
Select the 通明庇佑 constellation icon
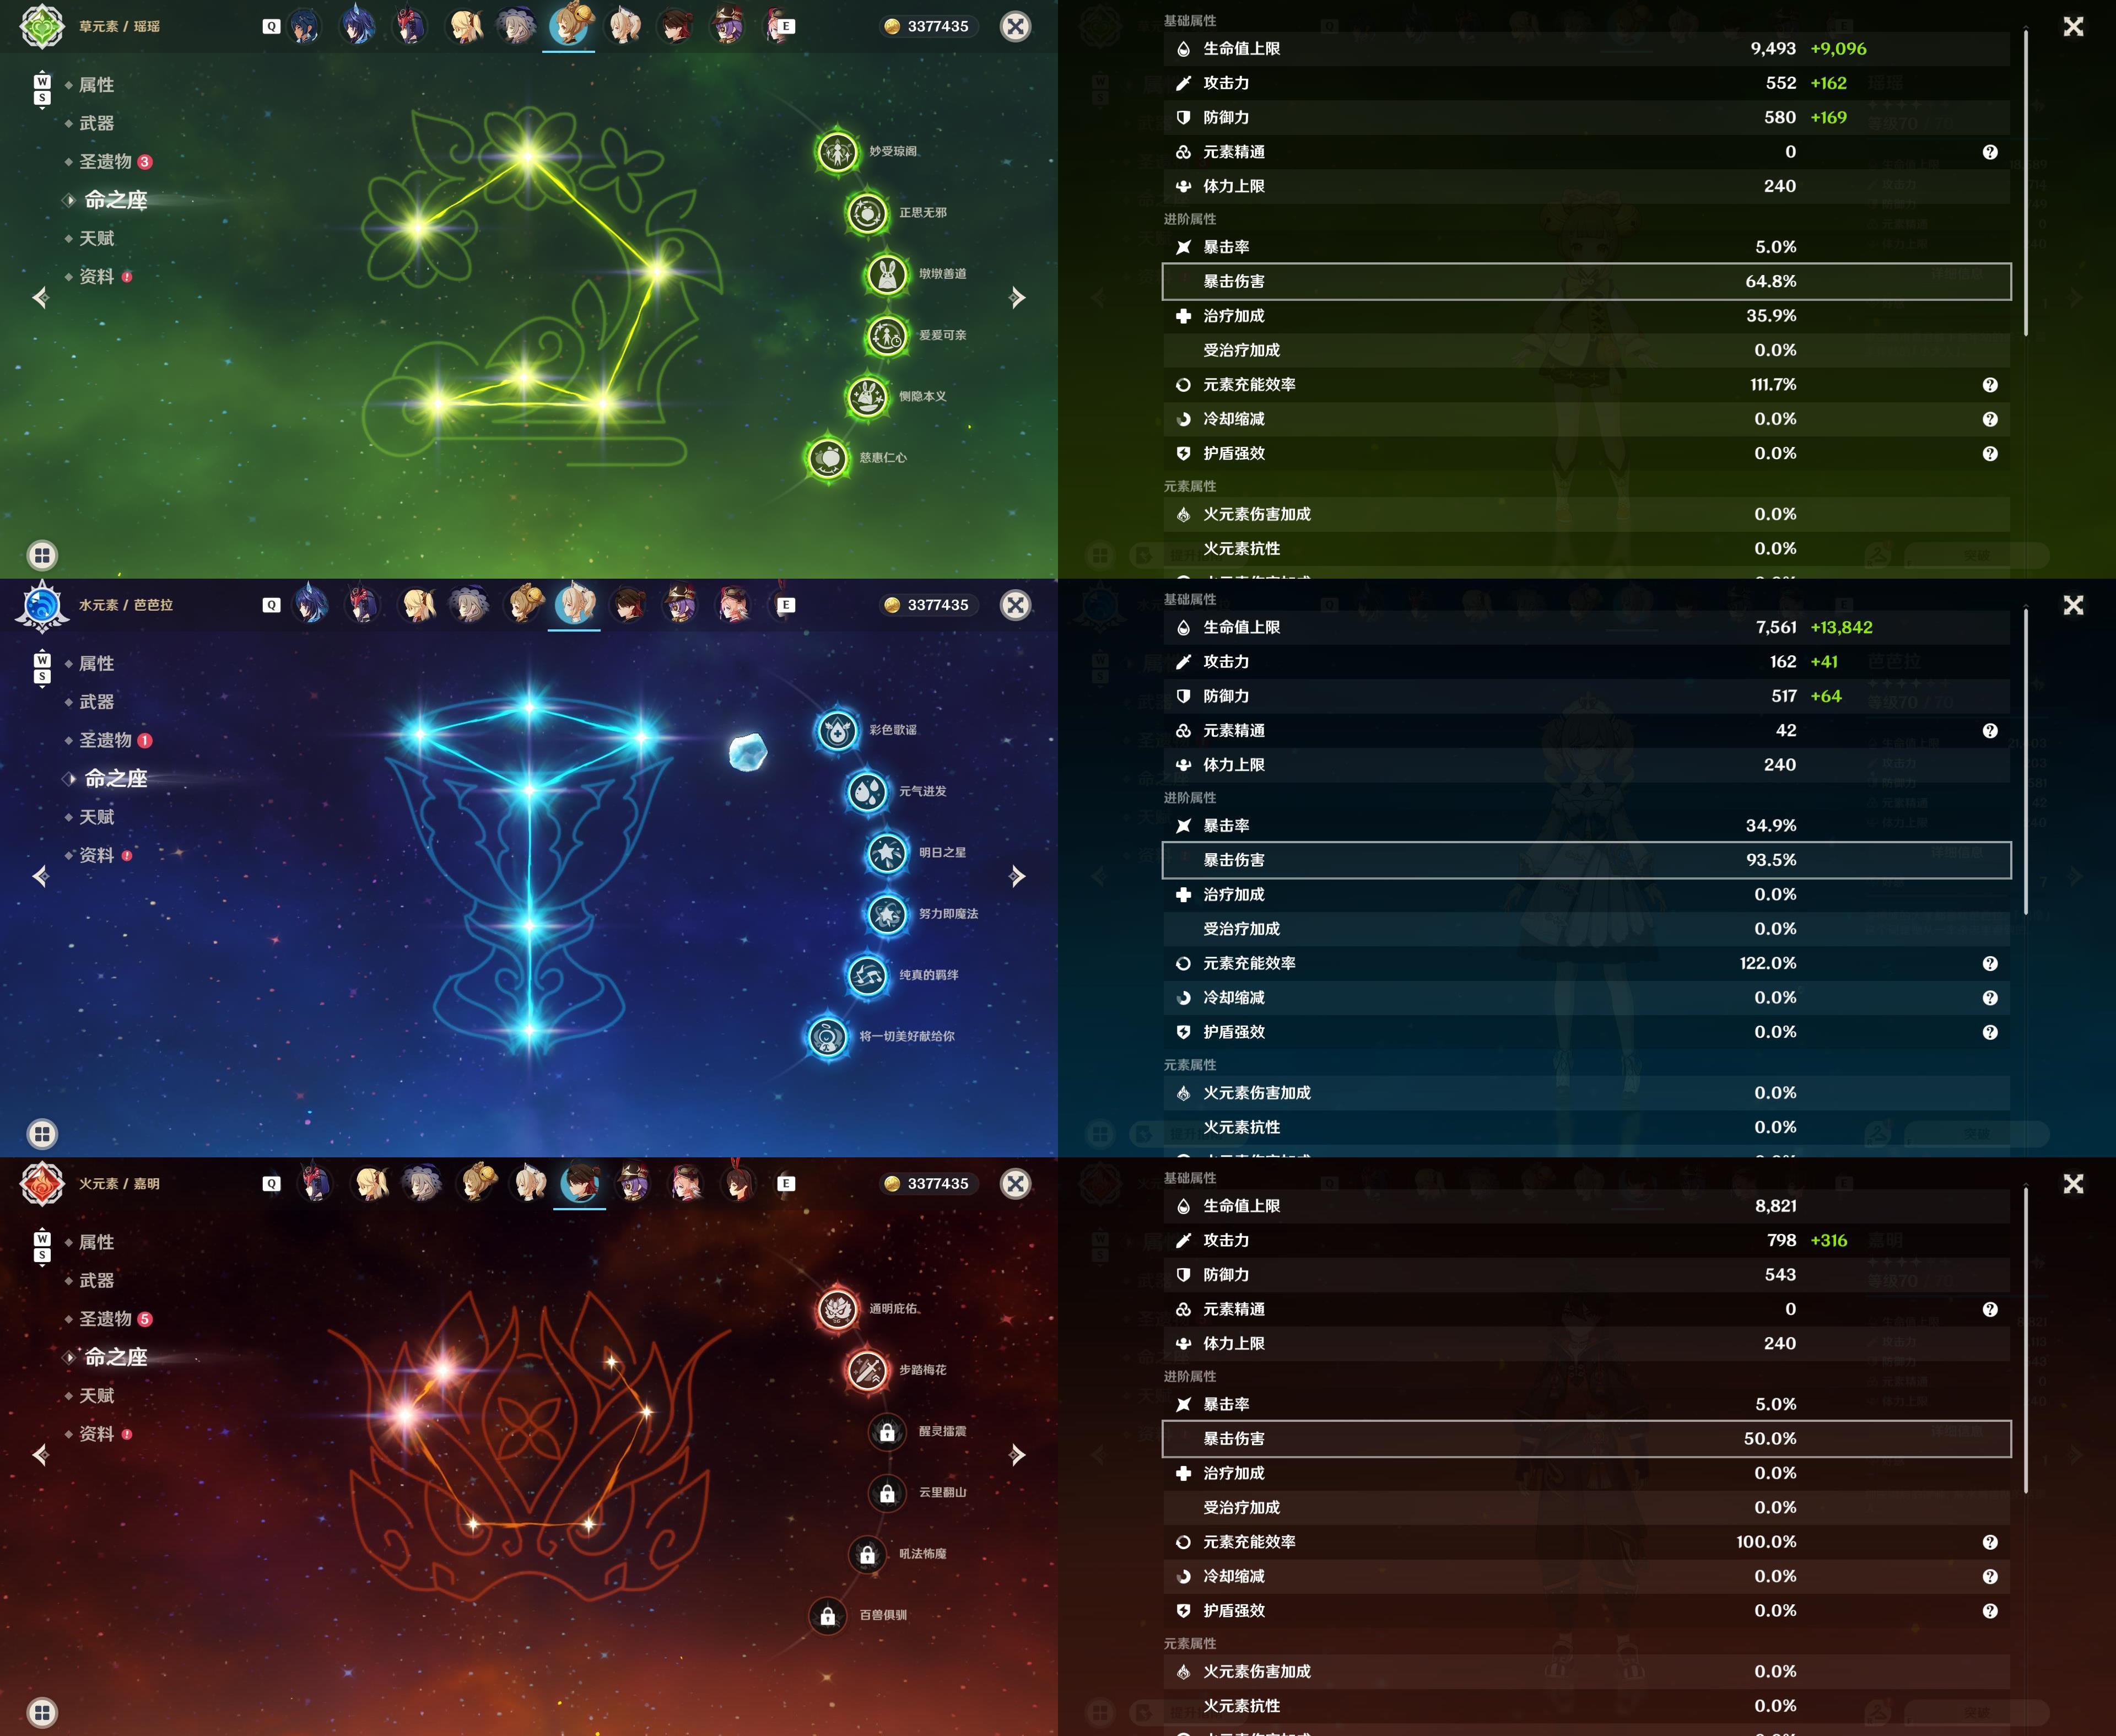click(x=837, y=1308)
